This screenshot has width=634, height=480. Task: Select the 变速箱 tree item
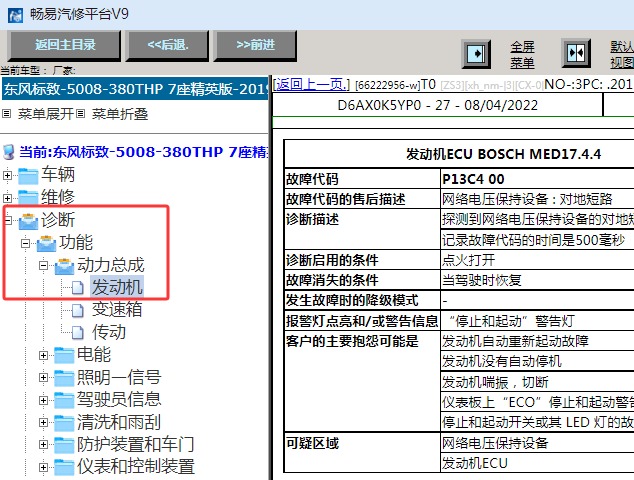[117, 310]
